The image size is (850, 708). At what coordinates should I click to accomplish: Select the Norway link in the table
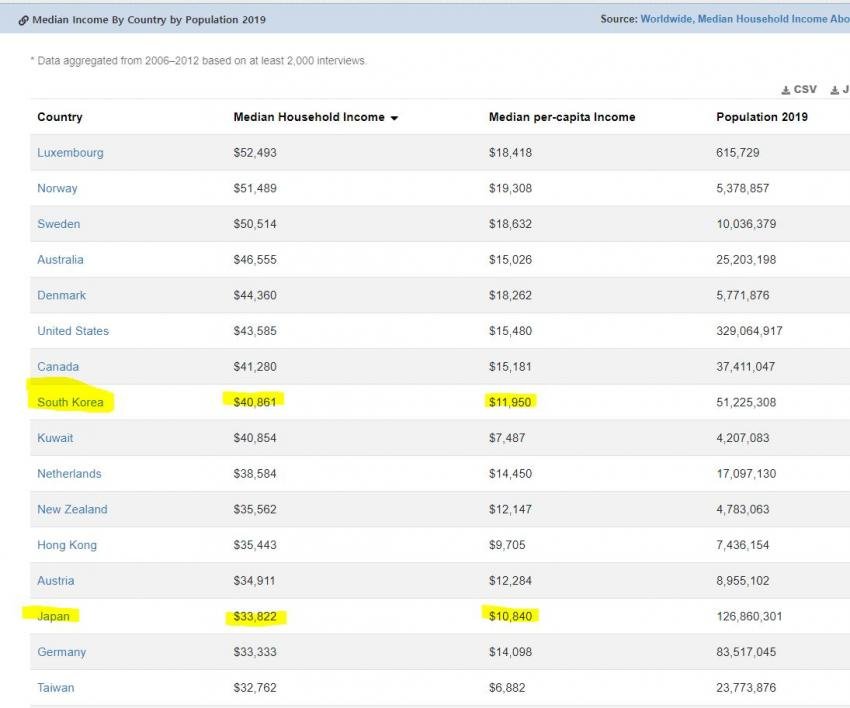point(57,188)
